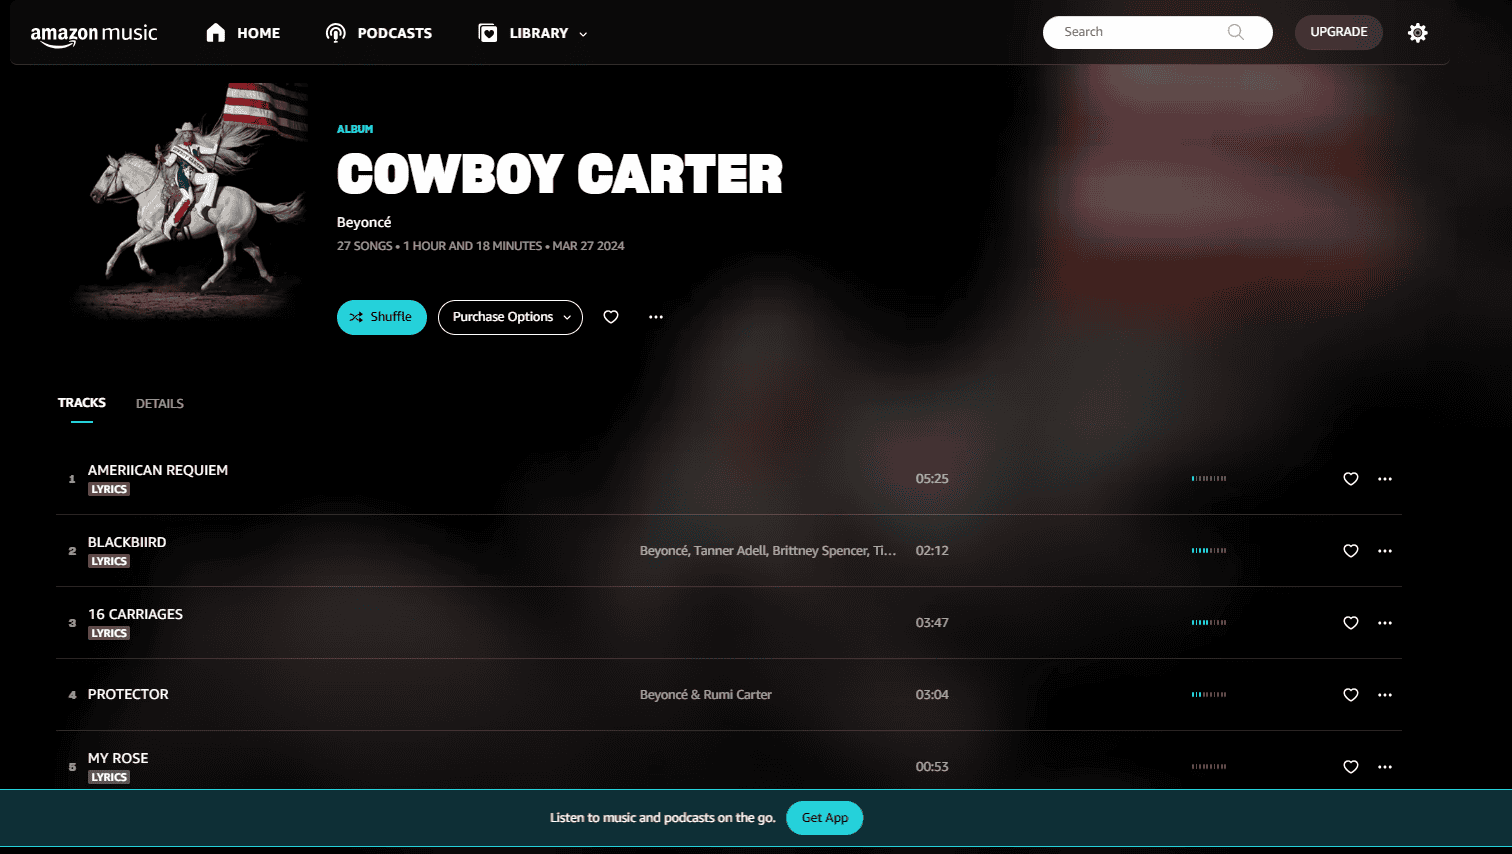1512x854 pixels.
Task: Click the search magnifier icon
Action: coord(1236,32)
